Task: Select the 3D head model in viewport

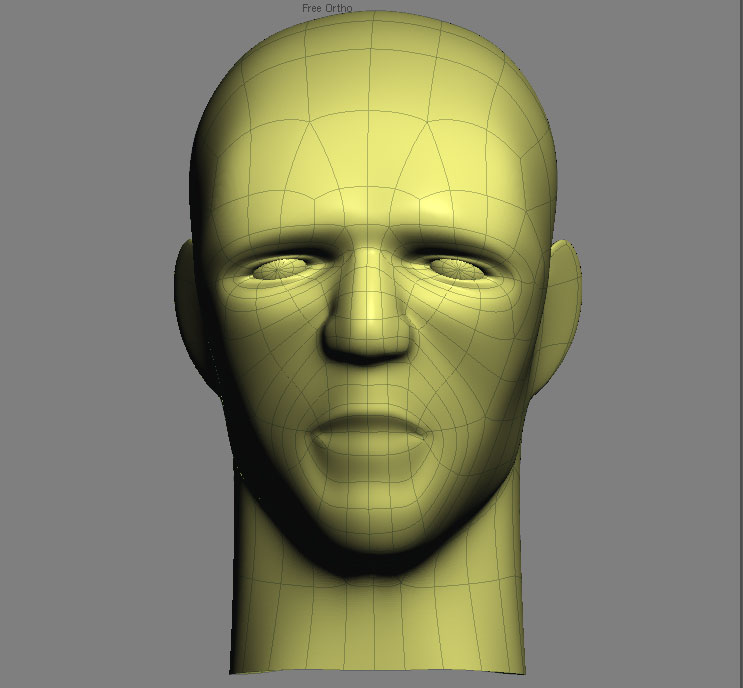Action: pyautogui.click(x=378, y=341)
